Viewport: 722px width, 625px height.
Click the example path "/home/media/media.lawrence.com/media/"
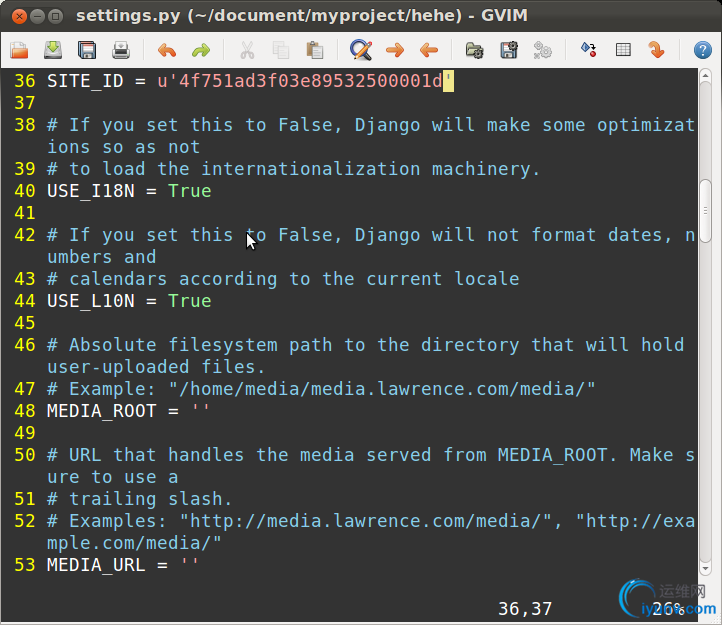(382, 389)
